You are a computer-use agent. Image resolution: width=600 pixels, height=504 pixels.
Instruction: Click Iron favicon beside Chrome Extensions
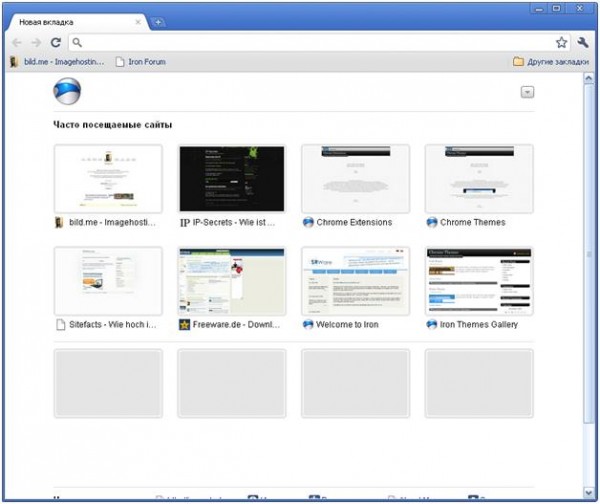pyautogui.click(x=308, y=222)
